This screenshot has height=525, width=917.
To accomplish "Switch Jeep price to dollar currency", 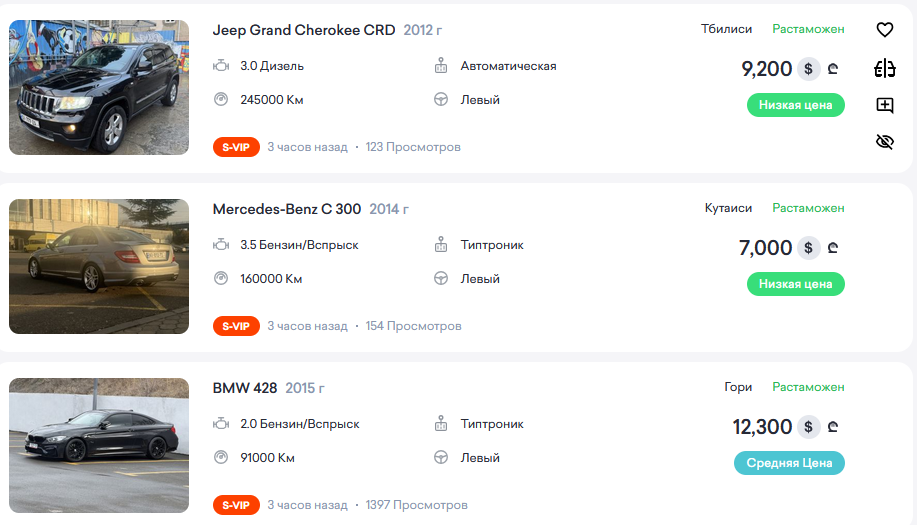I will tap(808, 69).
